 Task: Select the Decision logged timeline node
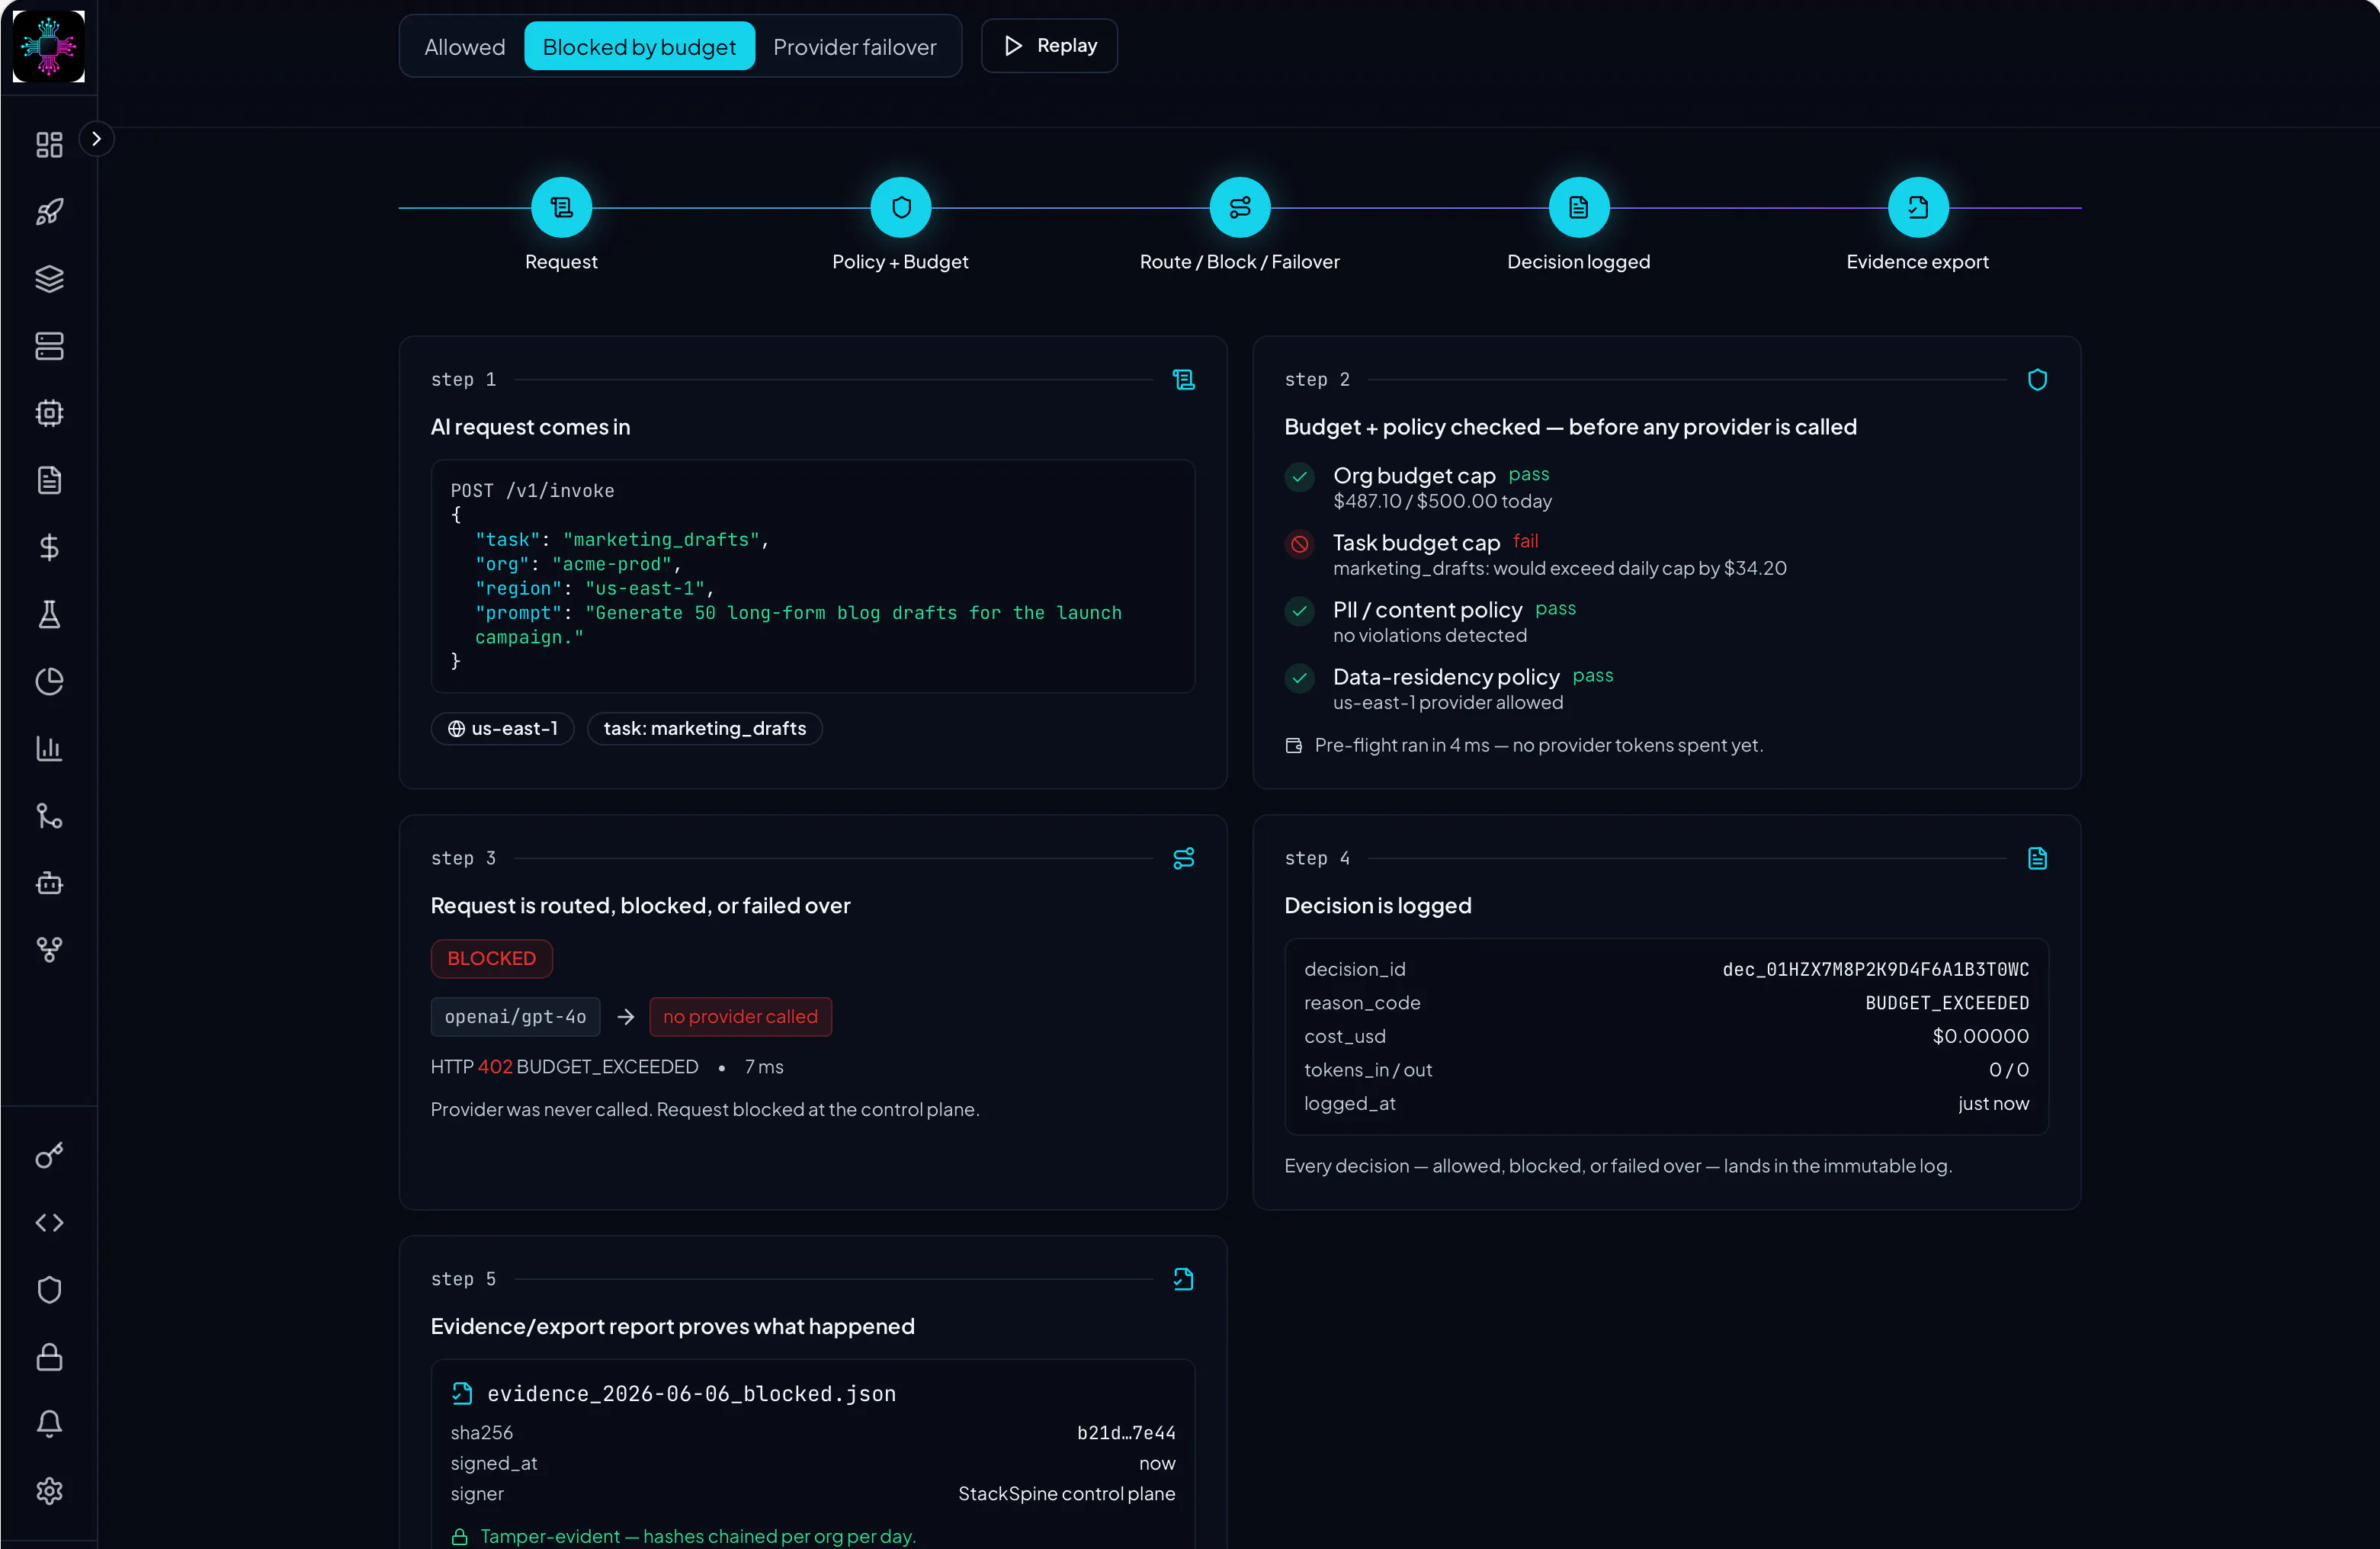click(1579, 207)
